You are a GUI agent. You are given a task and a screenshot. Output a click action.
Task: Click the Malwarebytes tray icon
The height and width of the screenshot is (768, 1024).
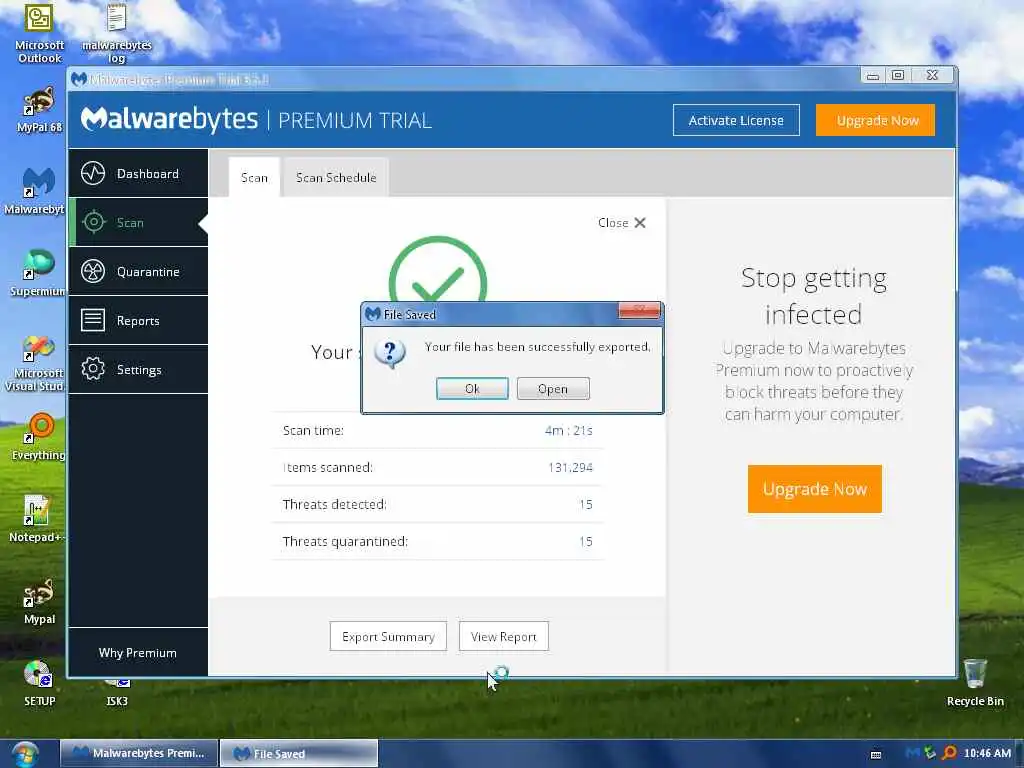point(912,753)
